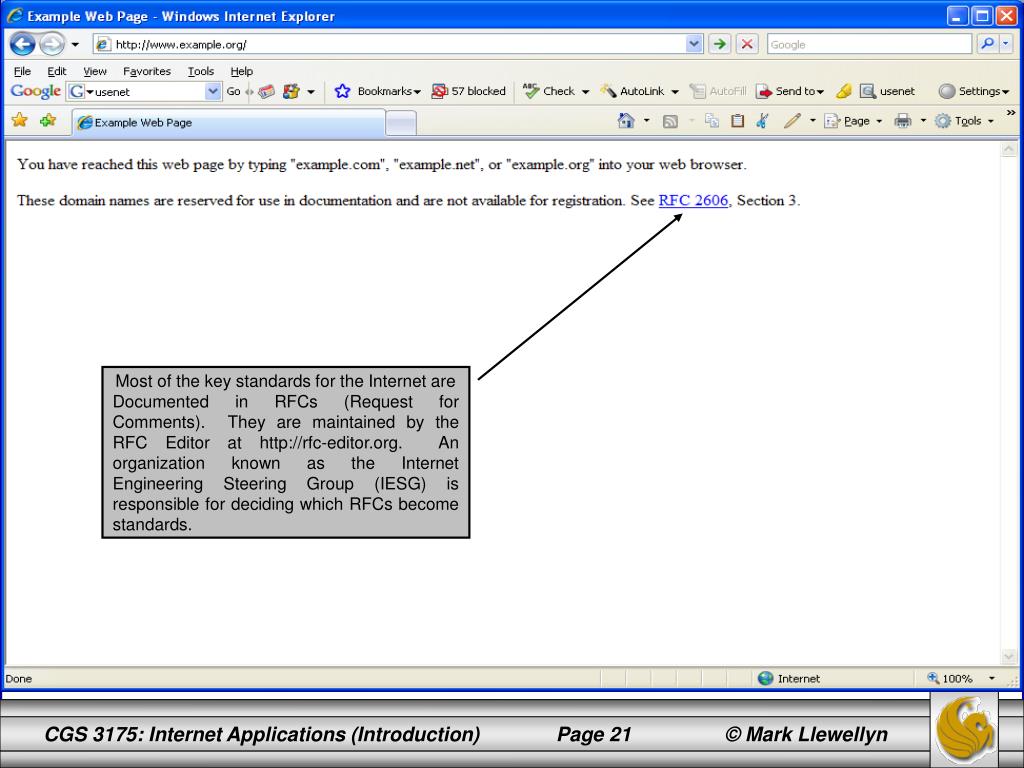Screen dimensions: 1024x768
Task: Click the usenet find word button
Action: click(x=888, y=91)
